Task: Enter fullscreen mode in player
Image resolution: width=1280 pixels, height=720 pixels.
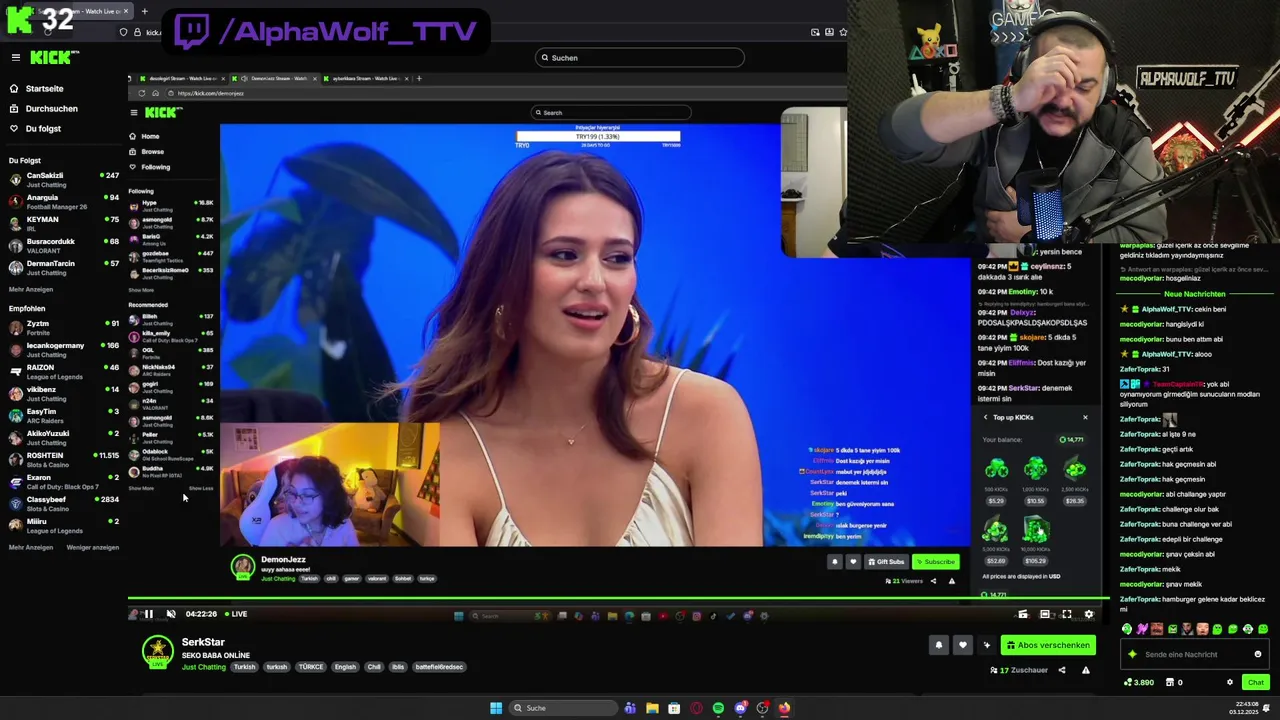Action: (x=1067, y=615)
